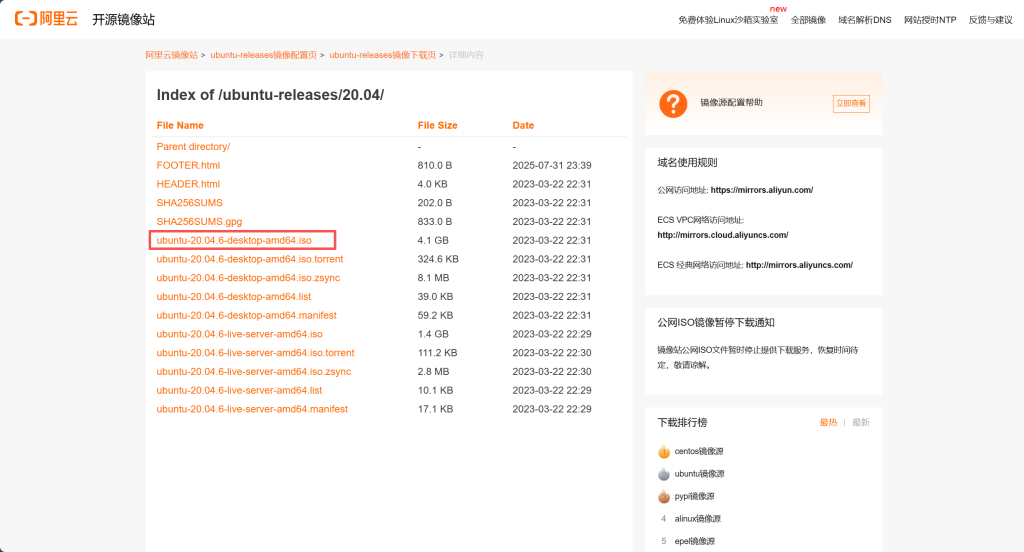The height and width of the screenshot is (552, 1024).
Task: Open the Parent directory/ link
Action: 193,147
